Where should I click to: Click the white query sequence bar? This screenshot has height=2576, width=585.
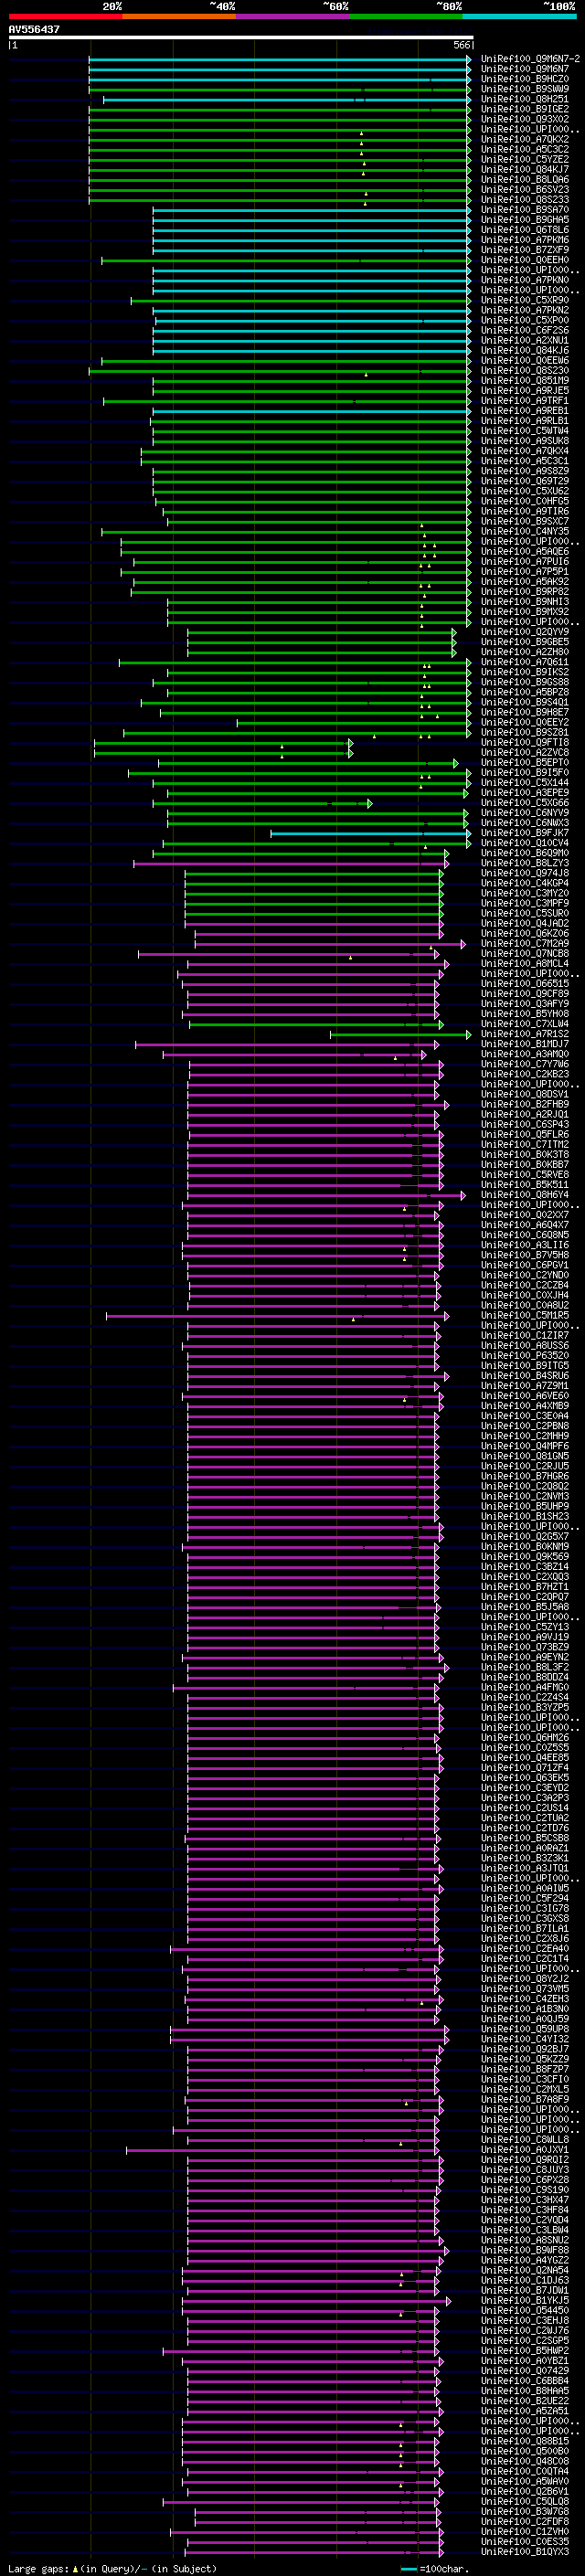pyautogui.click(x=240, y=38)
